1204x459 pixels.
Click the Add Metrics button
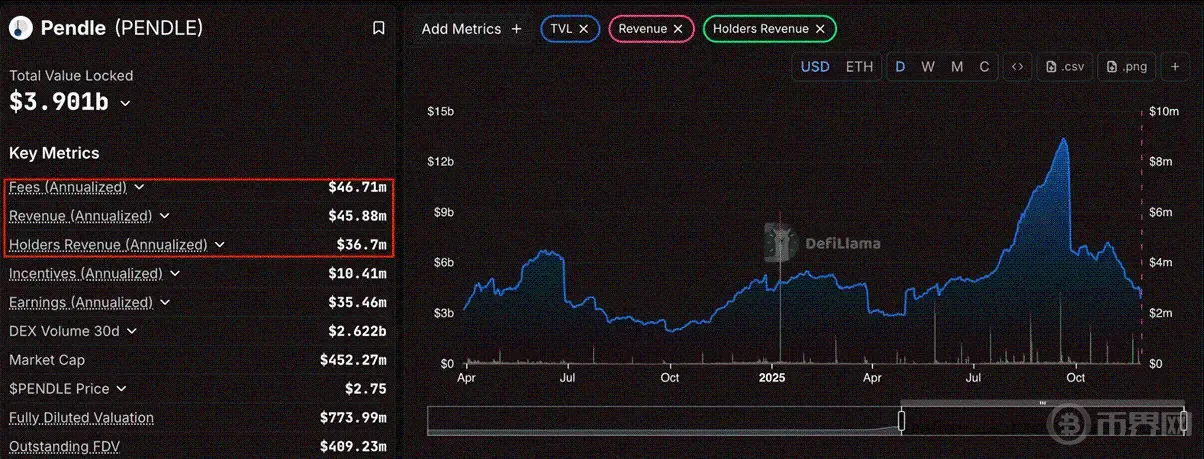[x=471, y=29]
